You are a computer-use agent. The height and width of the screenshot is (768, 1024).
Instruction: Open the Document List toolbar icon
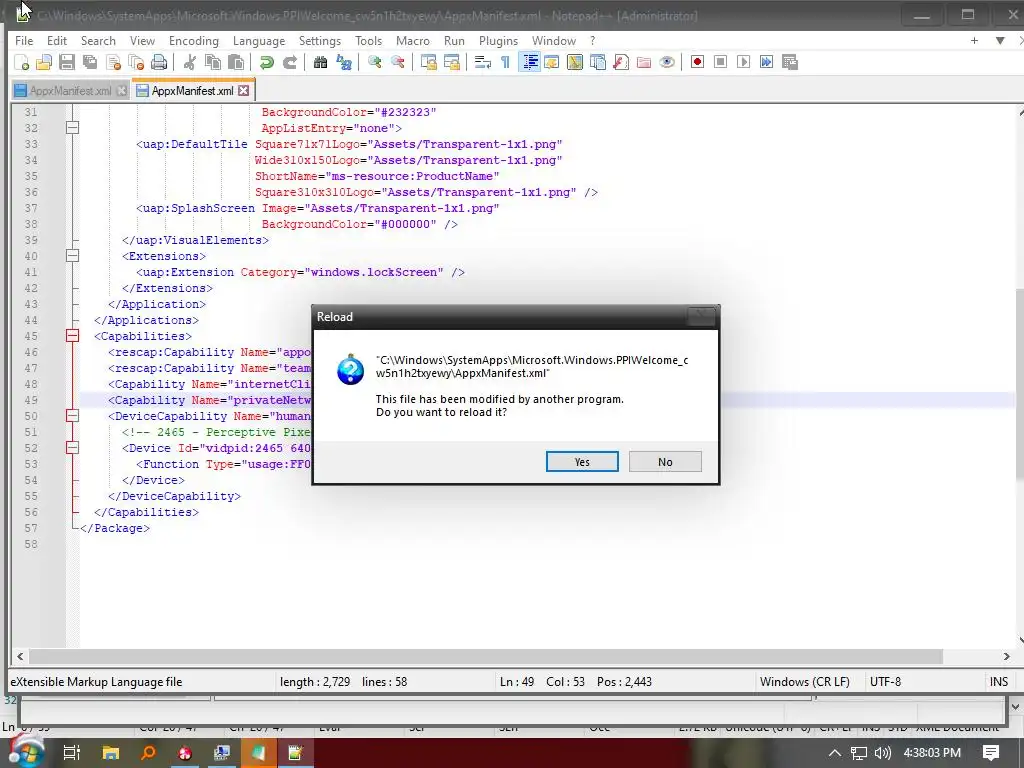(x=598, y=62)
